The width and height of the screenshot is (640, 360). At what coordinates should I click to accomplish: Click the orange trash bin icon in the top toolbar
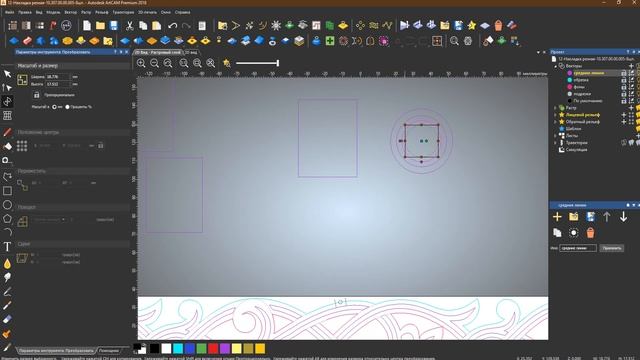pos(498,26)
